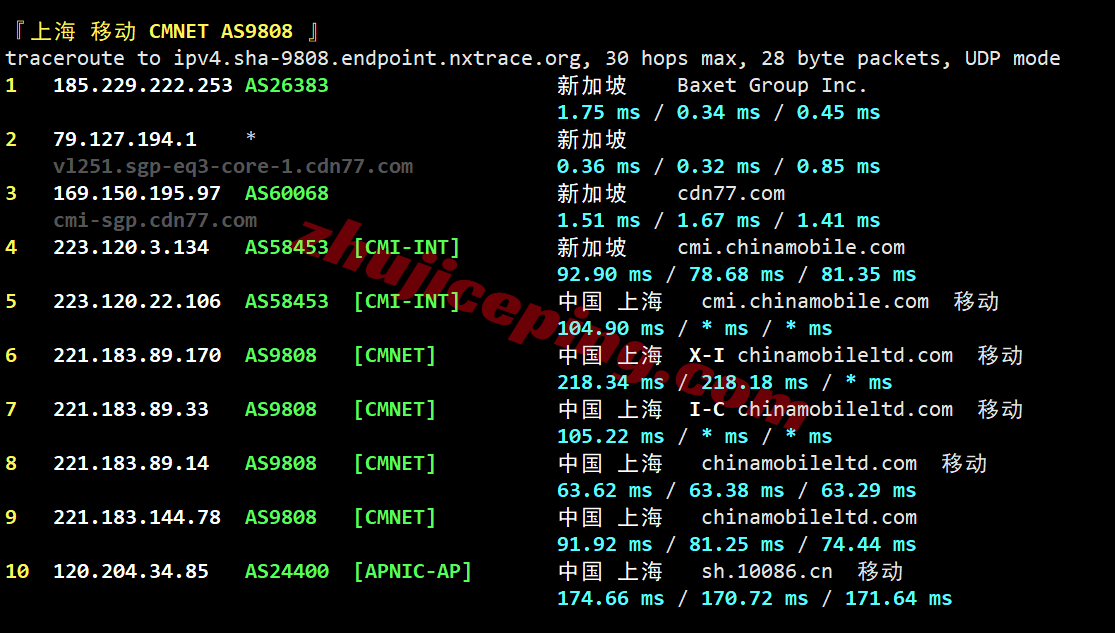Click hostname vl251.sgp-eq3-core-1.cdn77.com
Screen dimensions: 1115x633
coord(232,166)
